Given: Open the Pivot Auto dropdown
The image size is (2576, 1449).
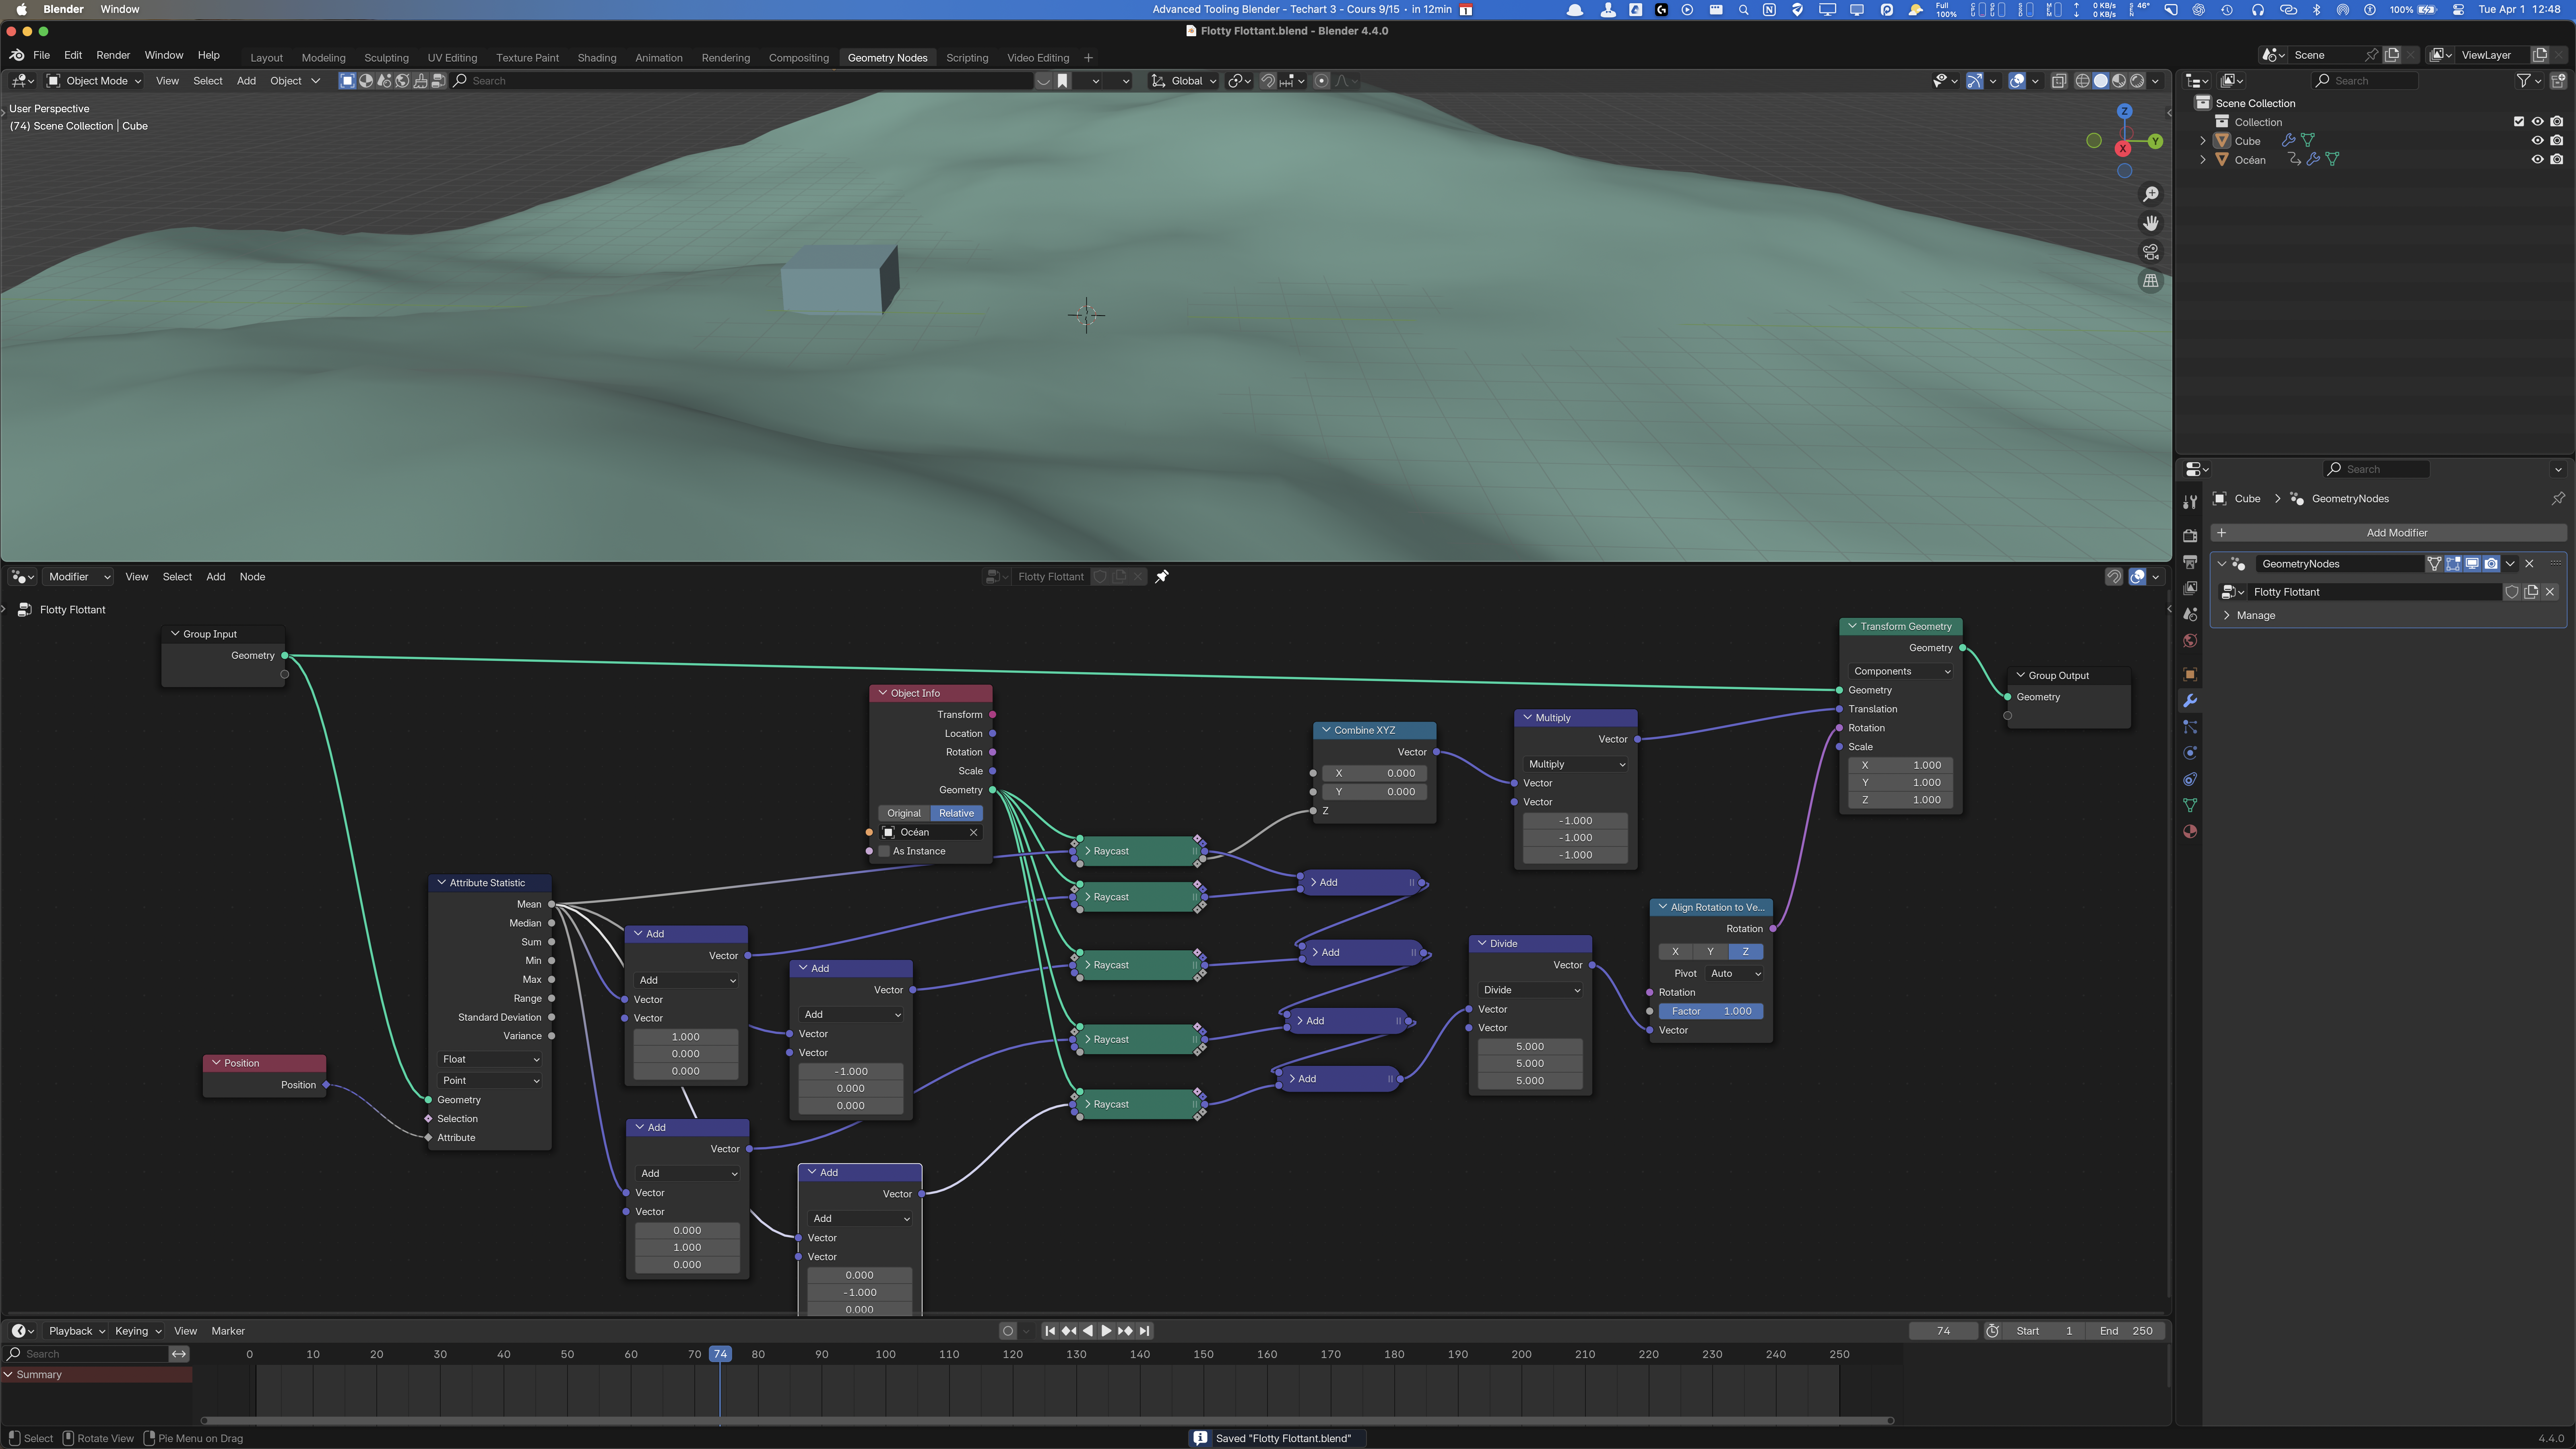Looking at the screenshot, I should pos(1736,974).
